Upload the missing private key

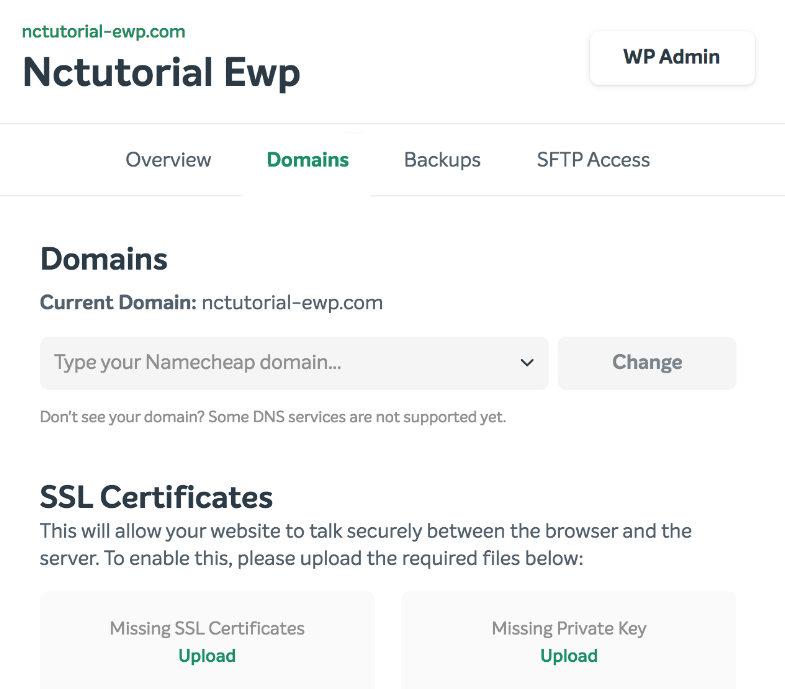click(x=569, y=656)
